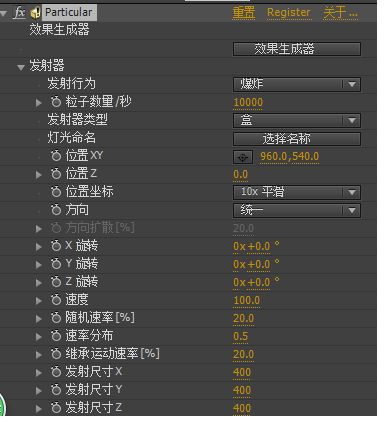Image resolution: width=390 pixels, height=422 pixels.
Task: Expand the Z 旋转 property
Action: [x=39, y=283]
